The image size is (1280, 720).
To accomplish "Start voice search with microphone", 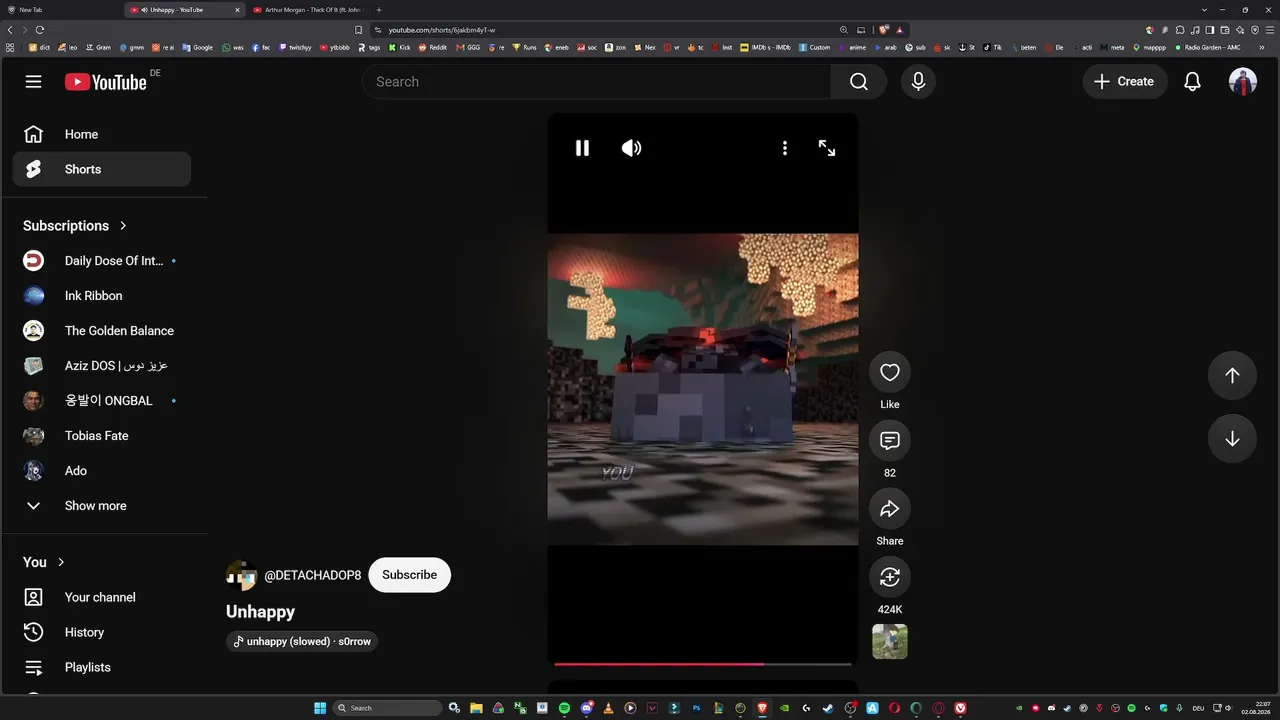I will (x=918, y=82).
